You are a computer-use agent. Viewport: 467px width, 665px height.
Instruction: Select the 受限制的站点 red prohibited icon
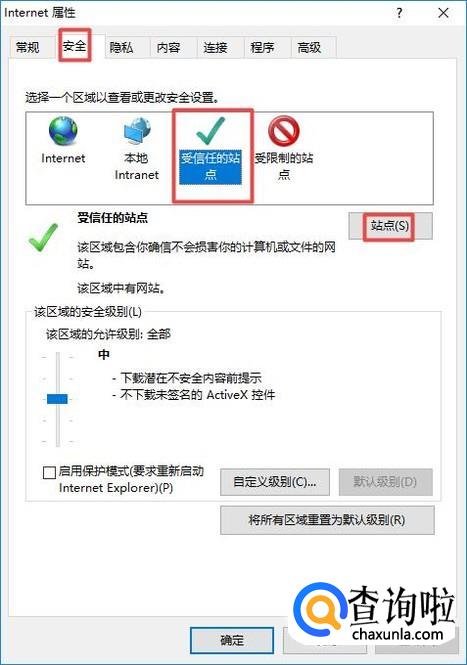[284, 131]
